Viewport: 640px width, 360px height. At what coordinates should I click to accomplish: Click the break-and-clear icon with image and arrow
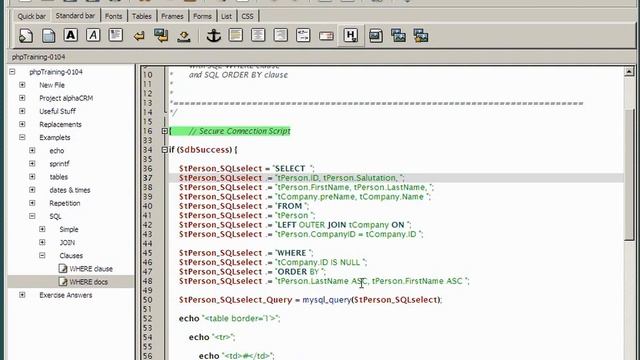tap(161, 36)
